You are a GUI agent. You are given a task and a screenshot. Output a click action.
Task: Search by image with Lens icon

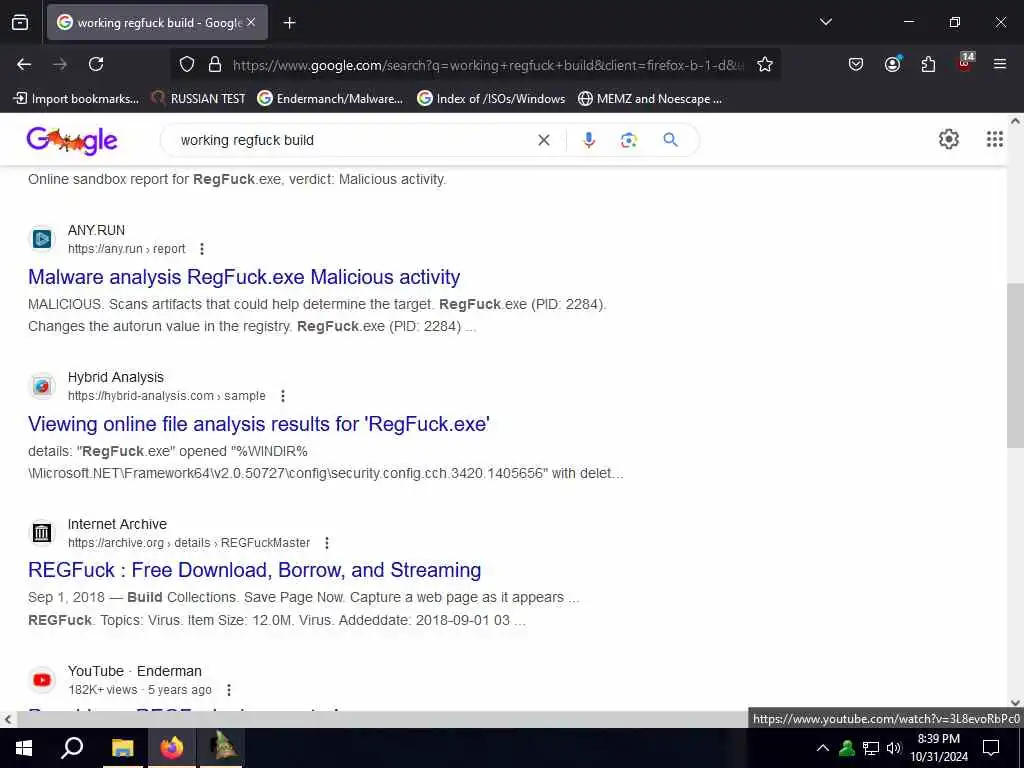[x=628, y=140]
